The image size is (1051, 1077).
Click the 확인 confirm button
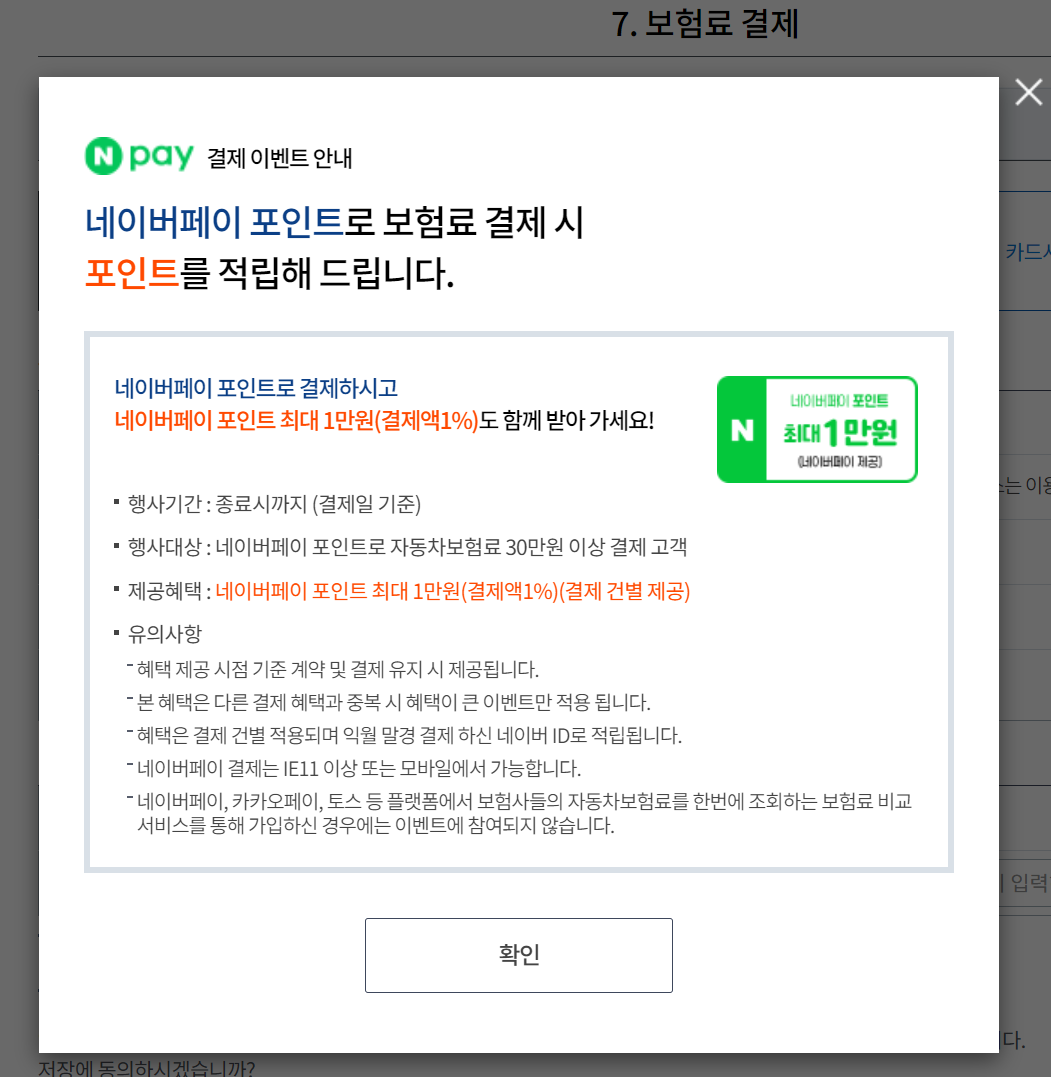tap(519, 955)
